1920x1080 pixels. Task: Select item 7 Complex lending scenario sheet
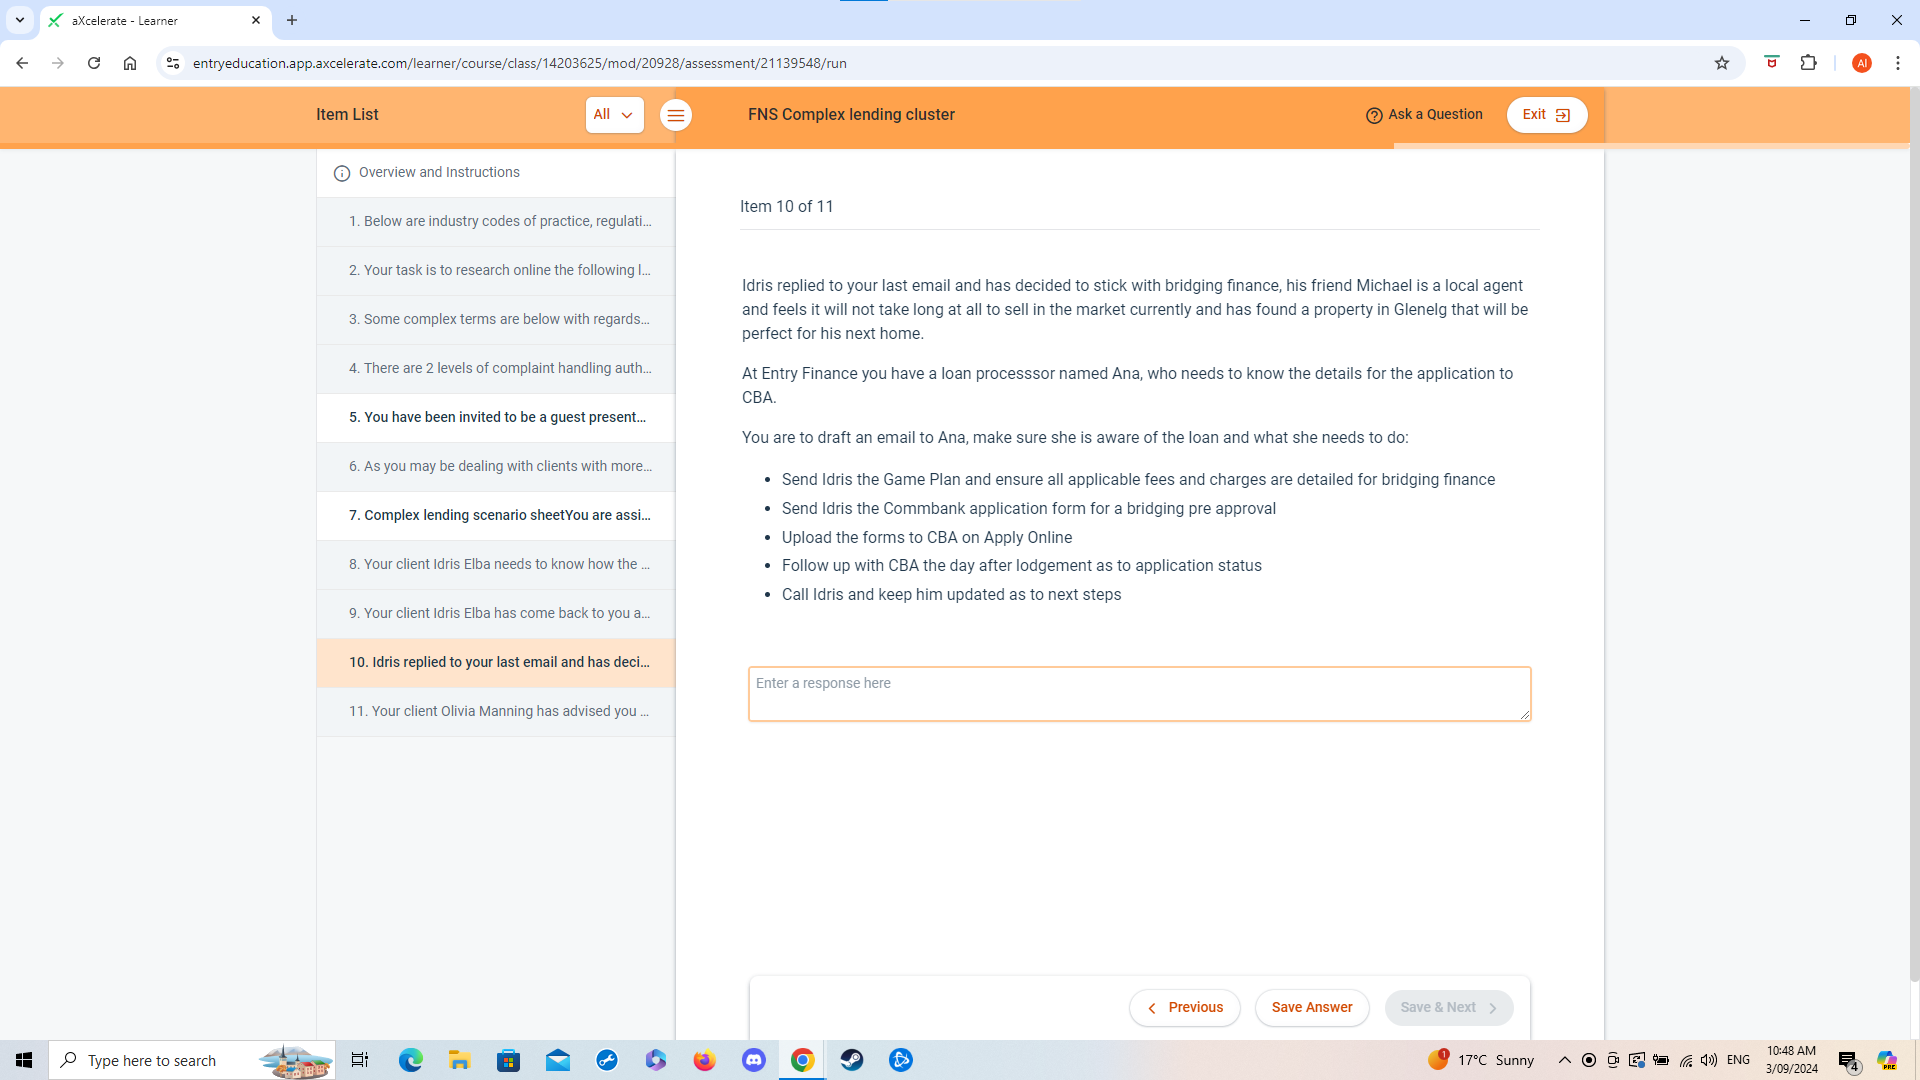tap(497, 516)
